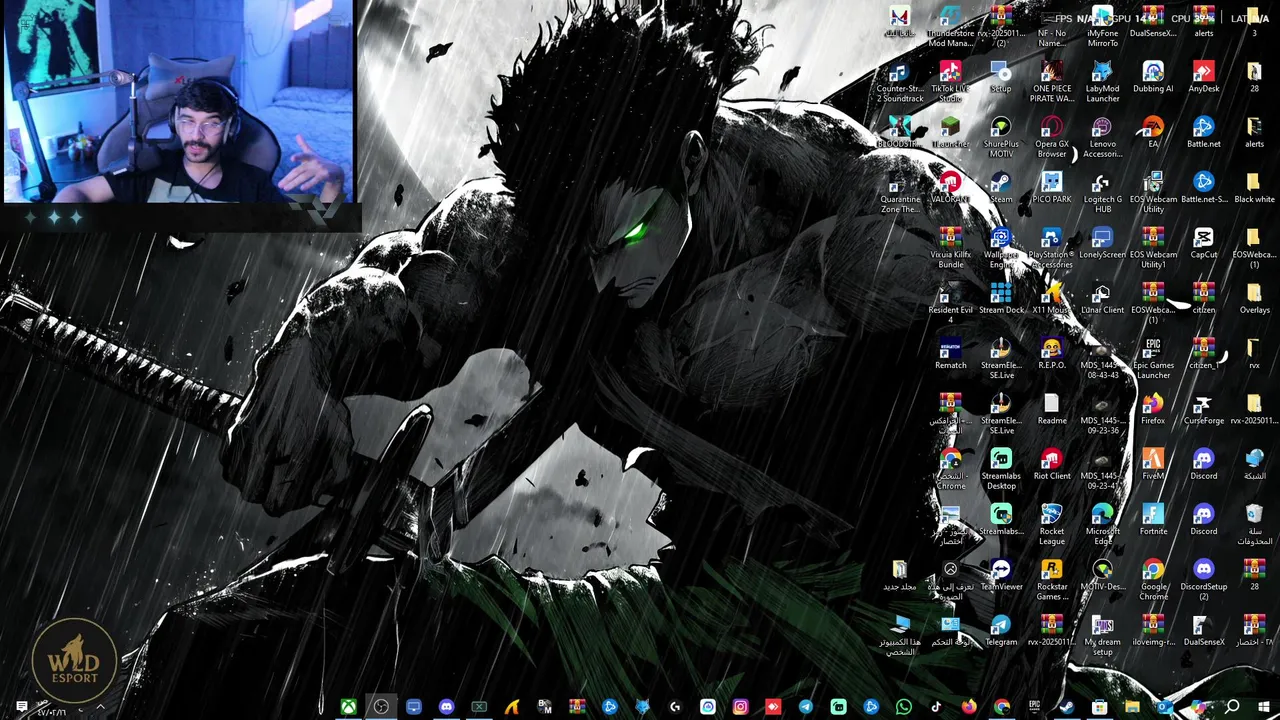This screenshot has height=720, width=1280.
Task: Open LabyMod Launcher desktop icon
Action: [x=1102, y=82]
